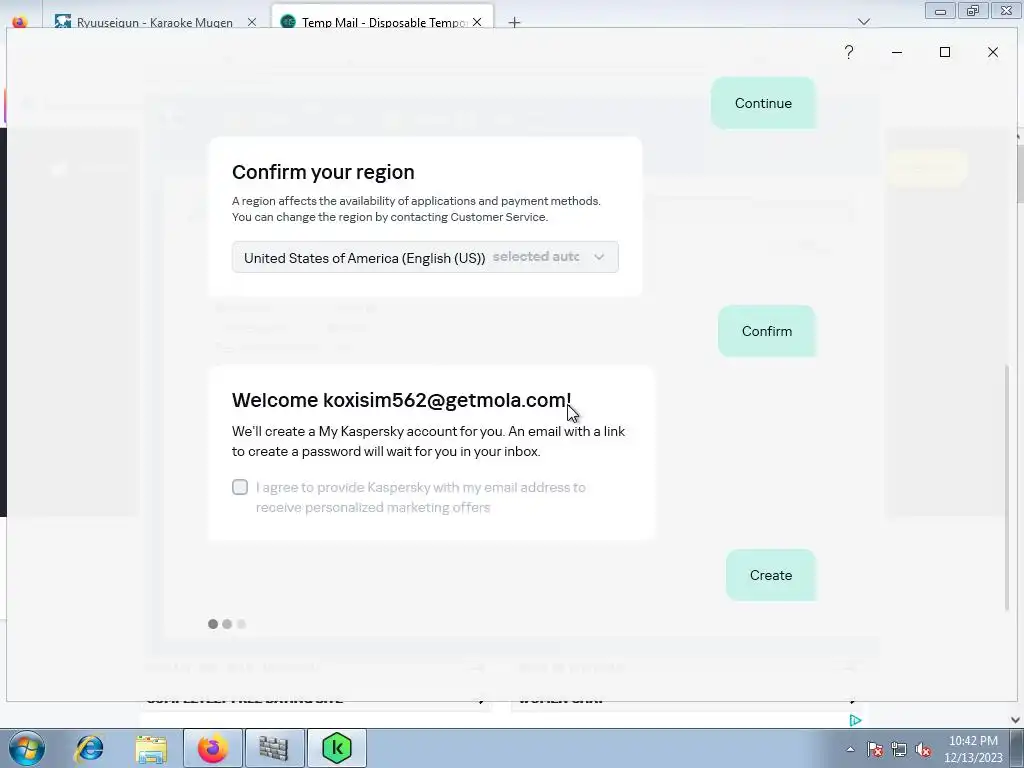Open the volume tray icon
The width and height of the screenshot is (1024, 768).
click(923, 749)
